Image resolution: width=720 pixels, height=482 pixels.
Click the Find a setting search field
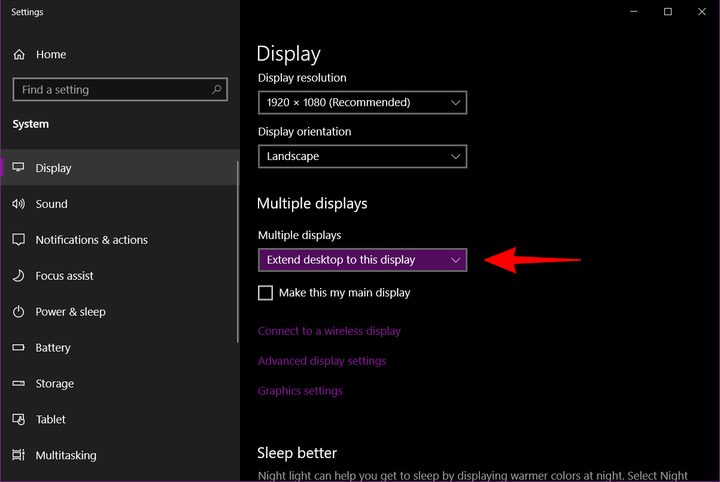(x=120, y=90)
